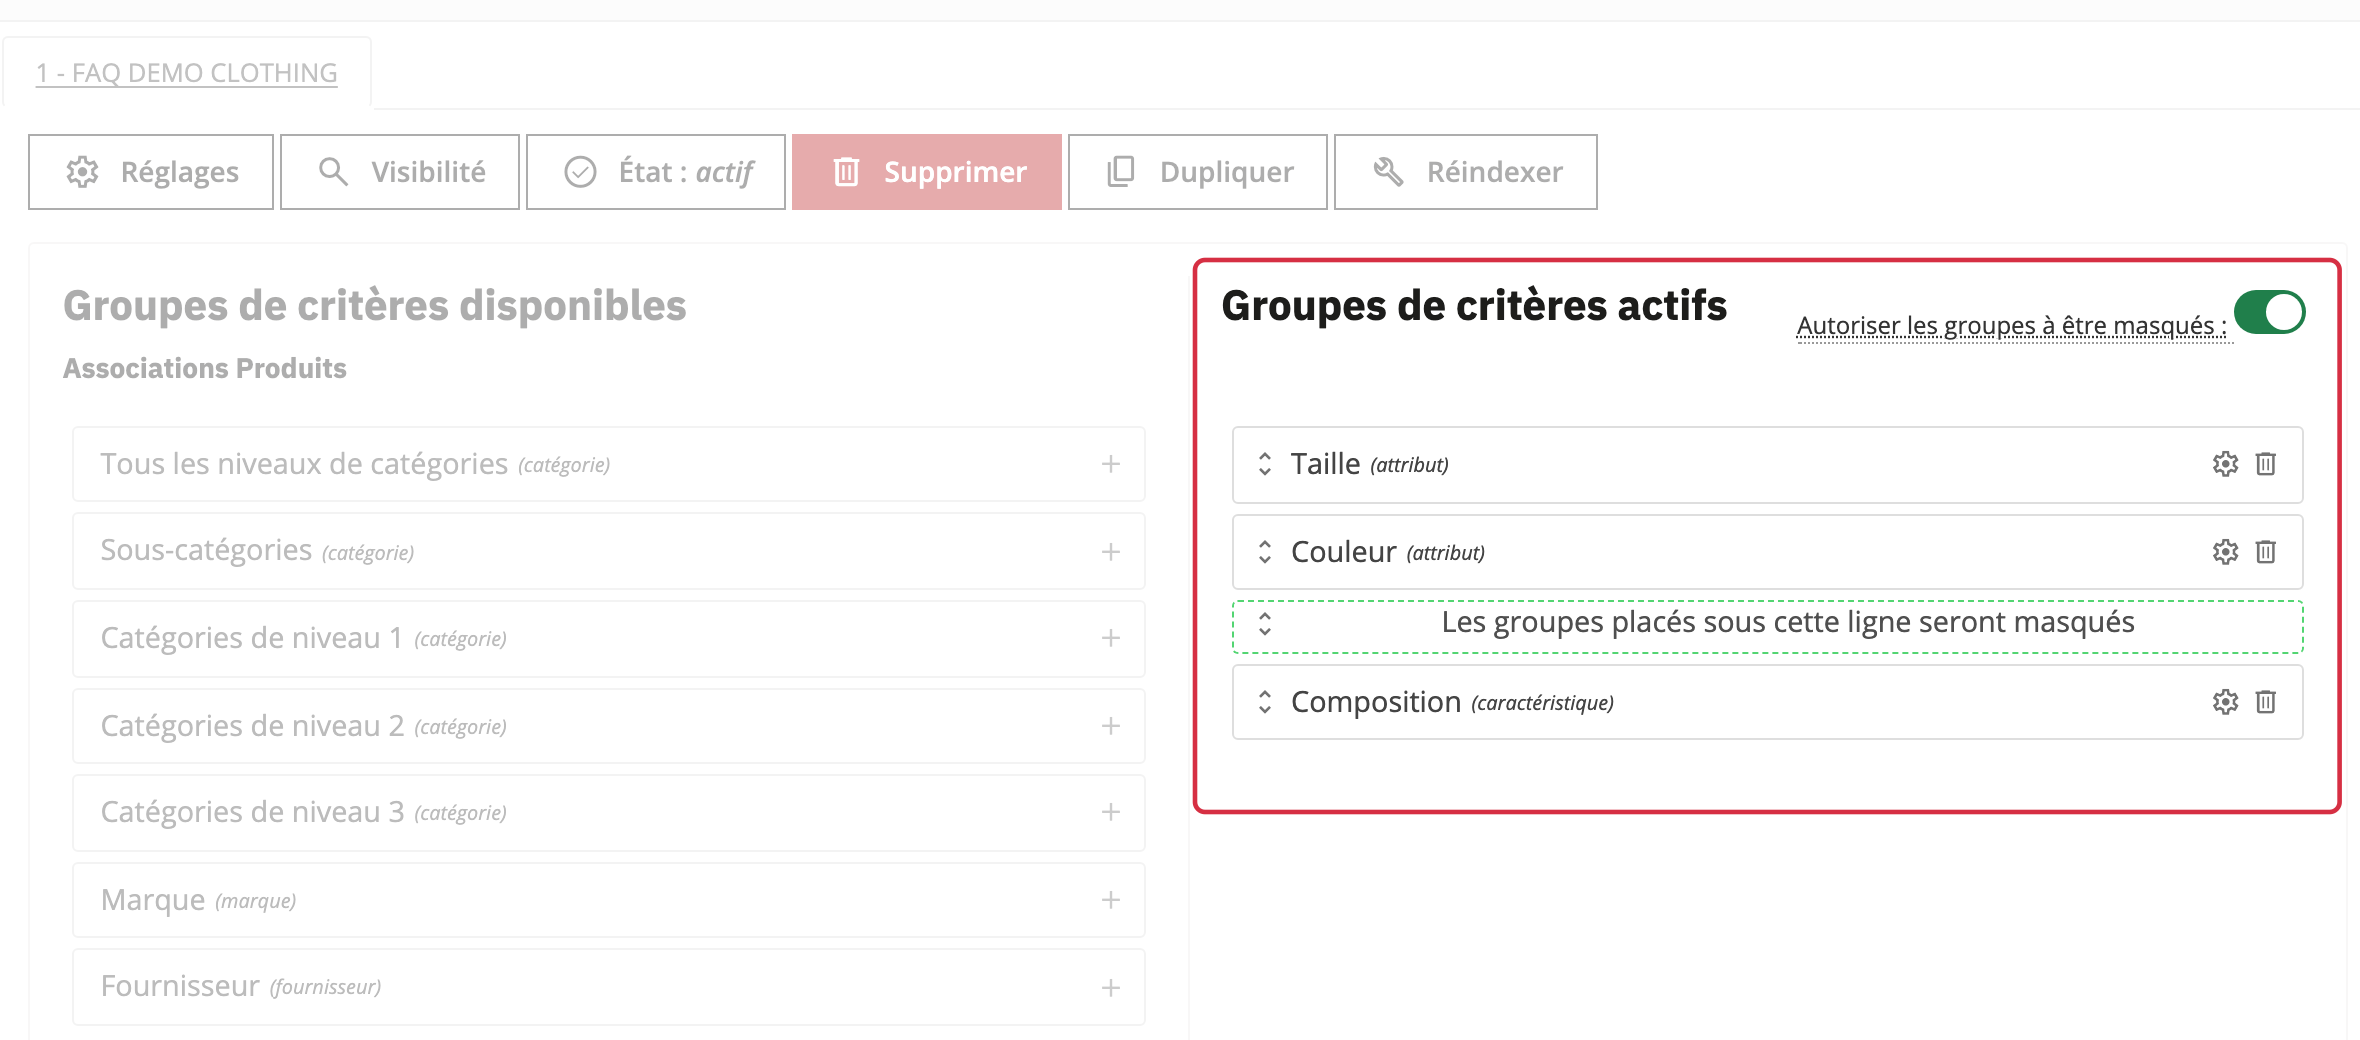The image size is (2360, 1040).
Task: Add the Sous-catégories group
Action: (1111, 552)
